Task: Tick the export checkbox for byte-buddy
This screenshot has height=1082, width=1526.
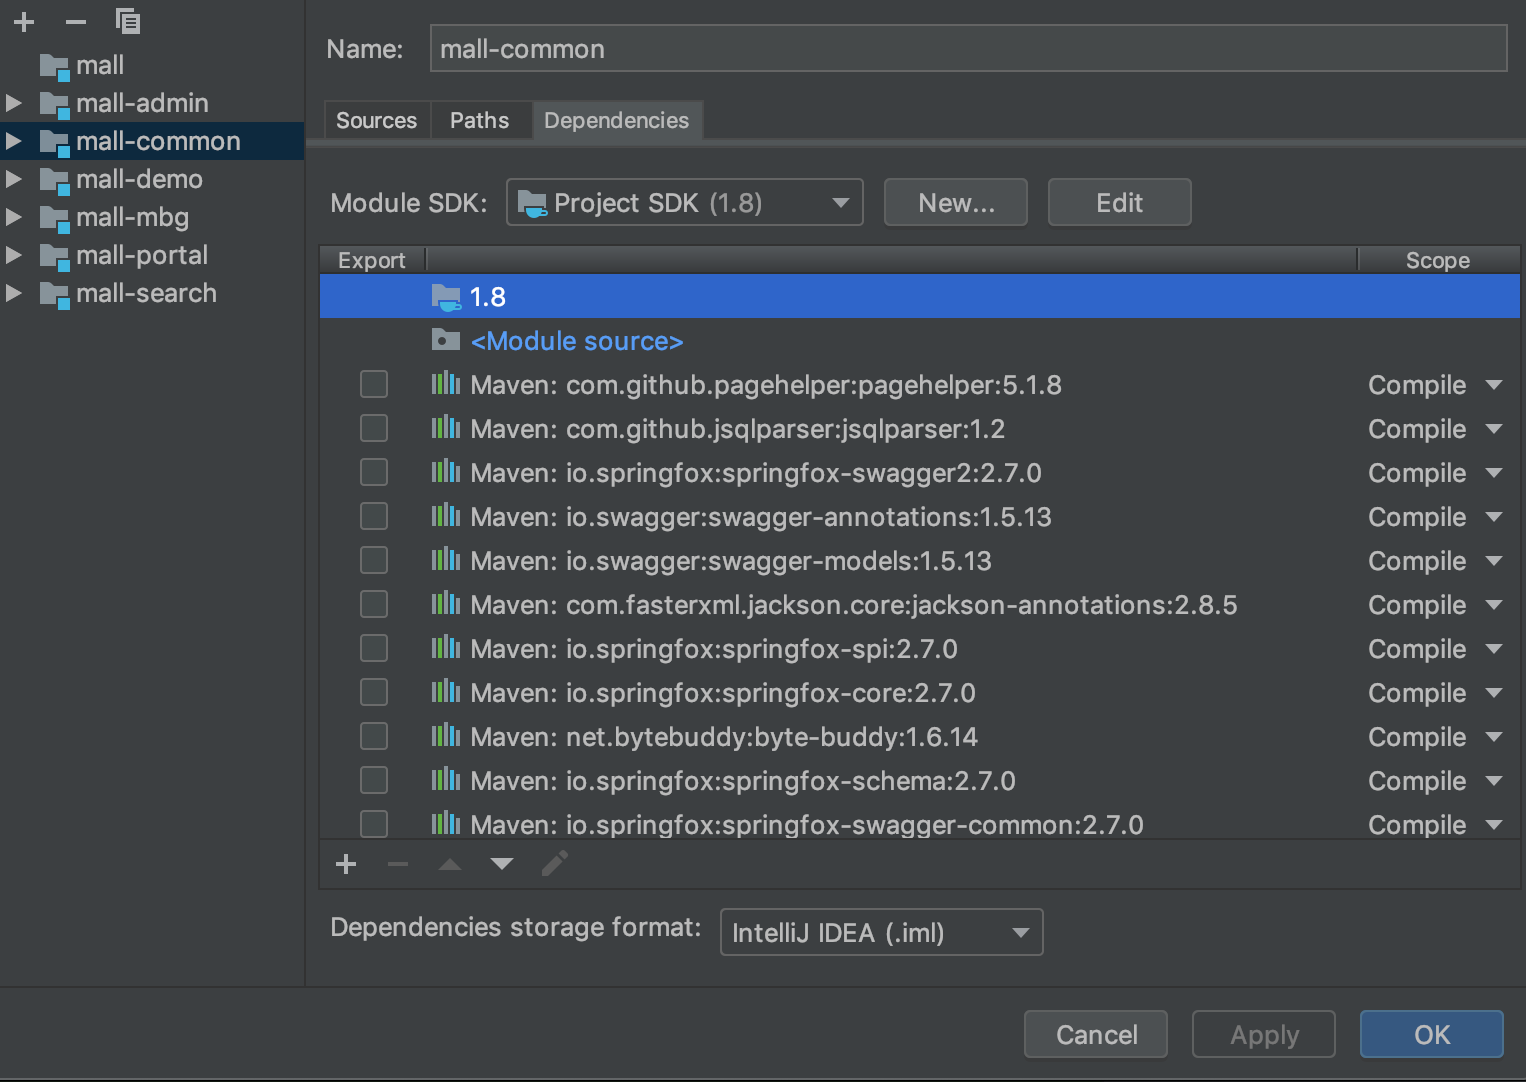Action: [374, 737]
